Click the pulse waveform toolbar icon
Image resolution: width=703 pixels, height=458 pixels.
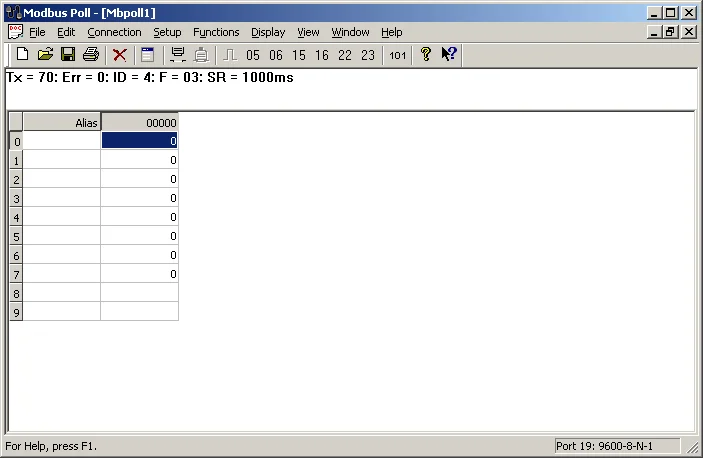[230, 55]
